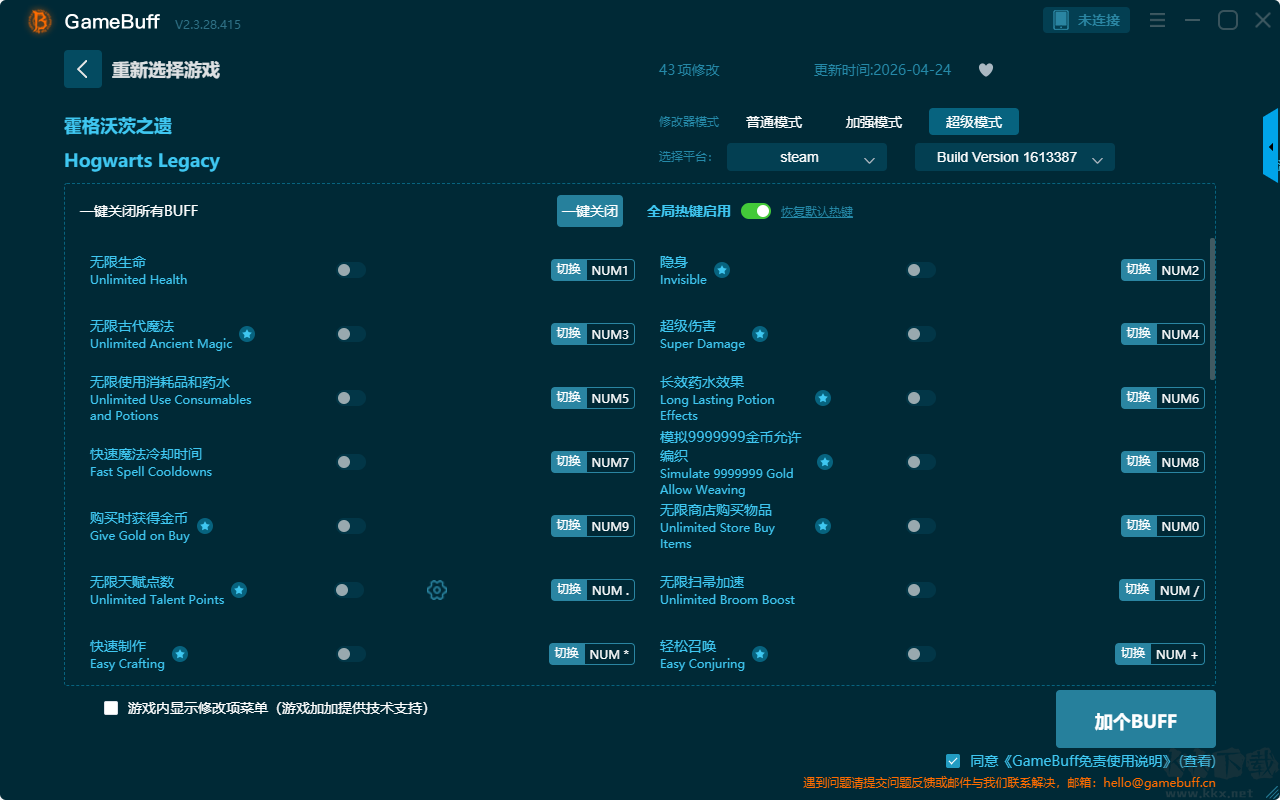Click 未连接 connection button
The image size is (1280, 800).
pyautogui.click(x=1087, y=20)
